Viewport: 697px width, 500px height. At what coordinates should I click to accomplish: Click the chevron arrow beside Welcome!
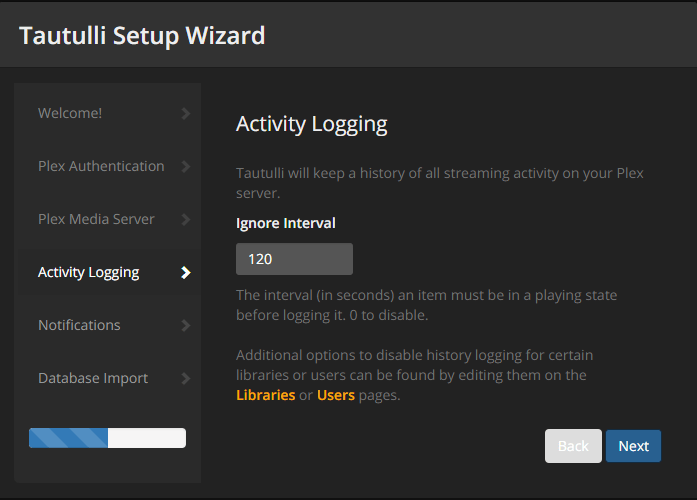(186, 114)
